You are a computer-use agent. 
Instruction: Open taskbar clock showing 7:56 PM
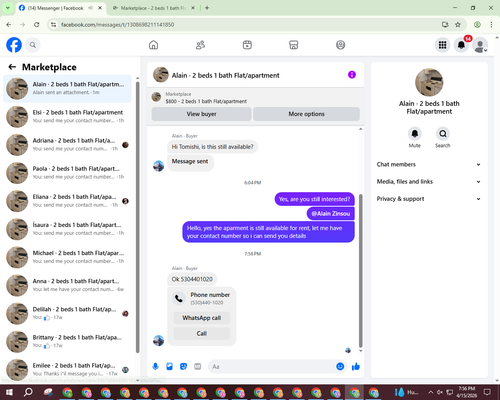pyautogui.click(x=467, y=392)
